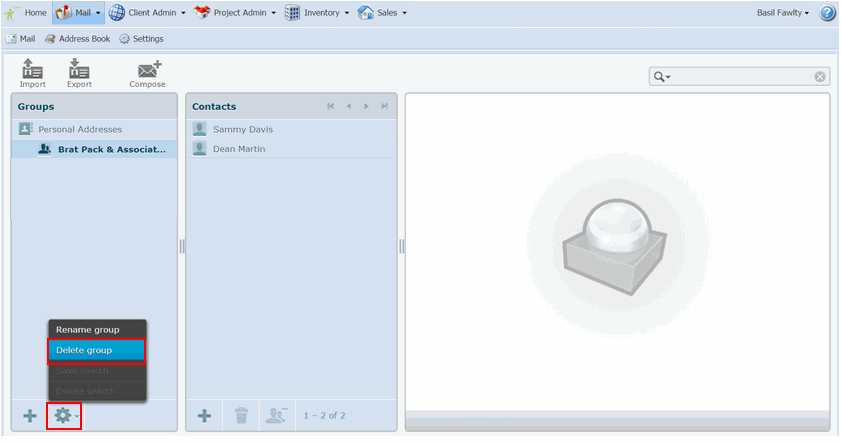Select contact Sammy Davis
Image resolution: width=841 pixels, height=442 pixels.
pos(242,129)
